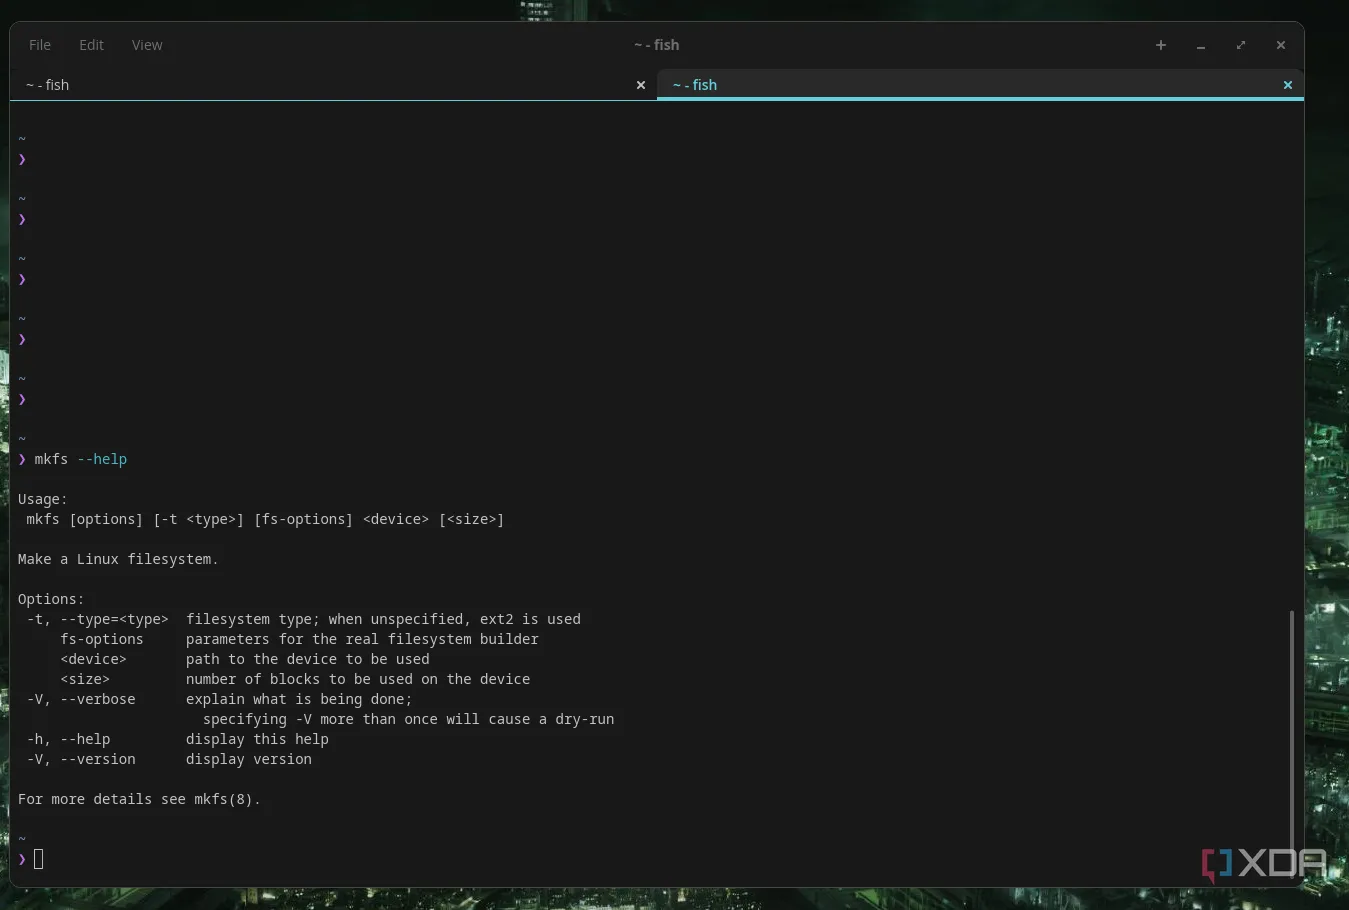Click the '-h, --help' option
This screenshot has height=910, width=1349.
coord(68,739)
